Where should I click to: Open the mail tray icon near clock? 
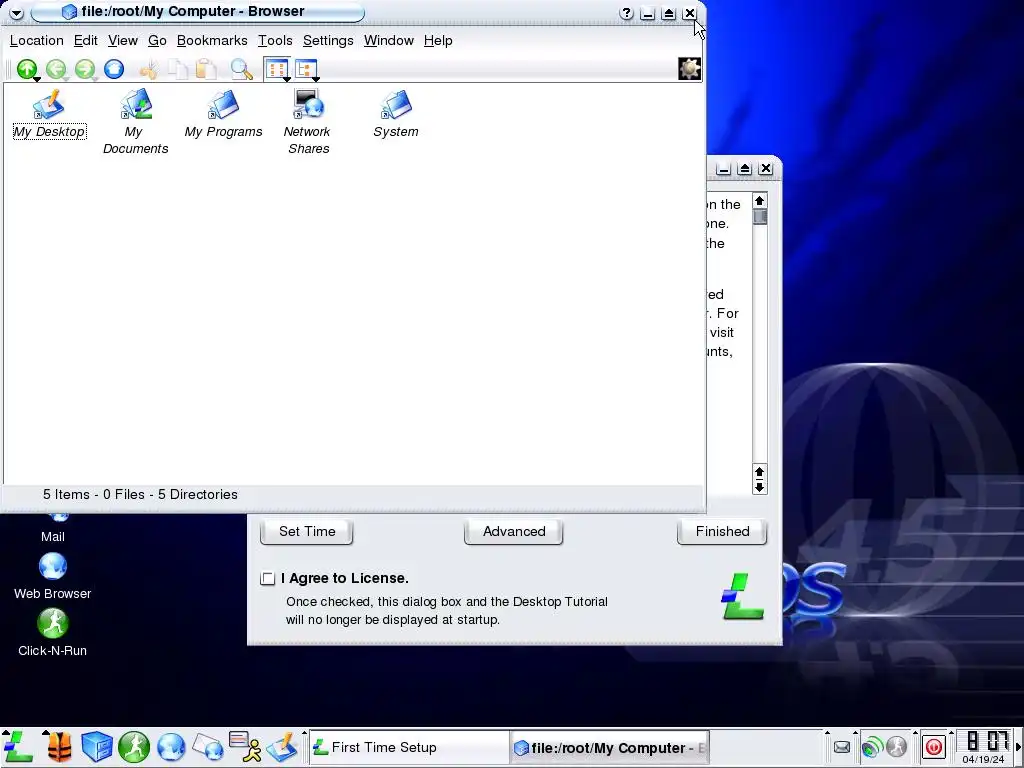tap(842, 747)
